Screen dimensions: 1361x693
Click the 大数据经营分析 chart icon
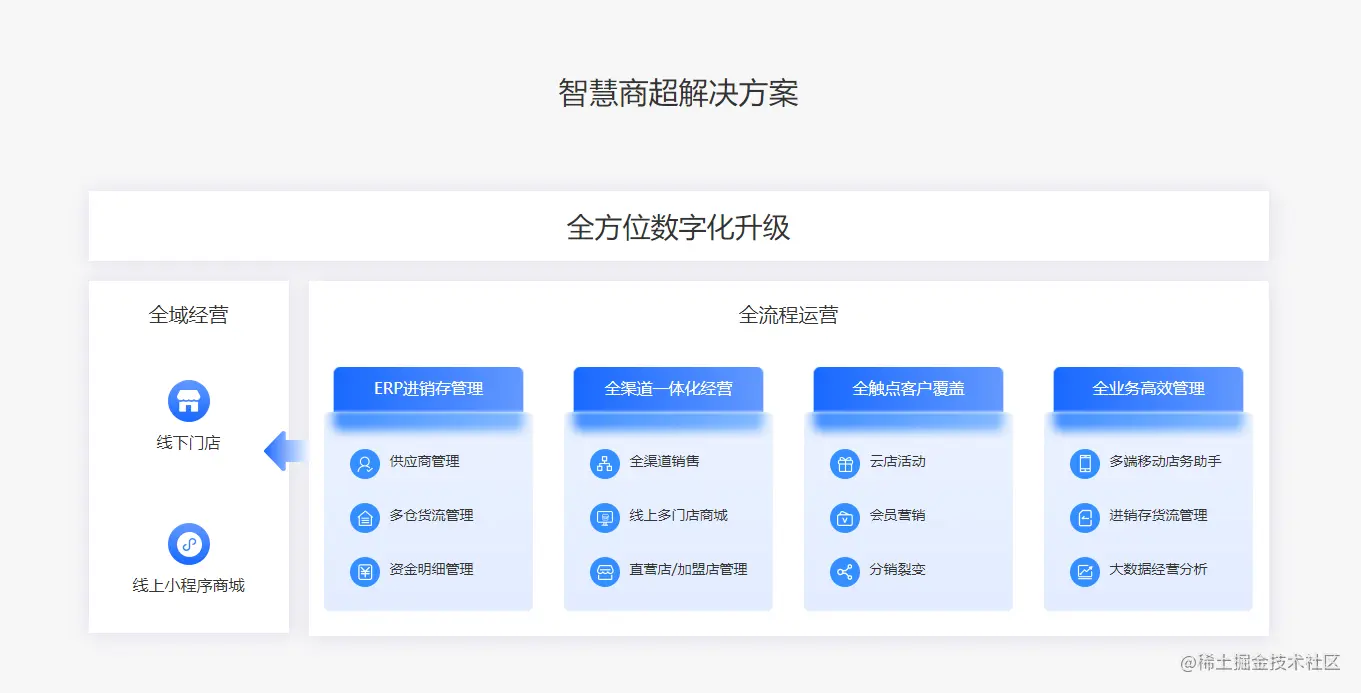tap(1085, 572)
